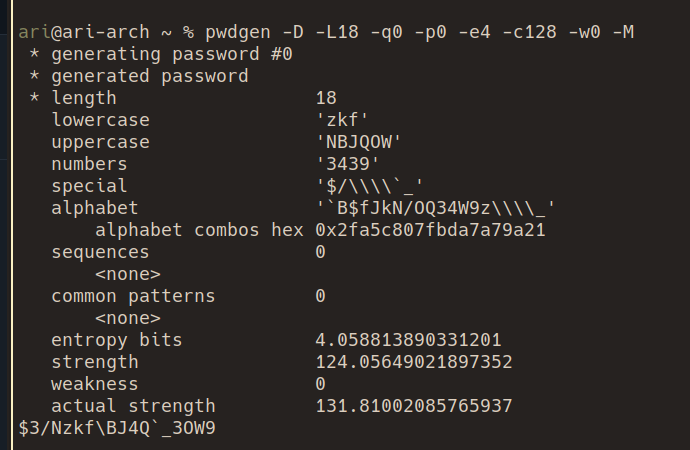Click the special characters value string
The width and height of the screenshot is (690, 450).
click(x=369, y=186)
